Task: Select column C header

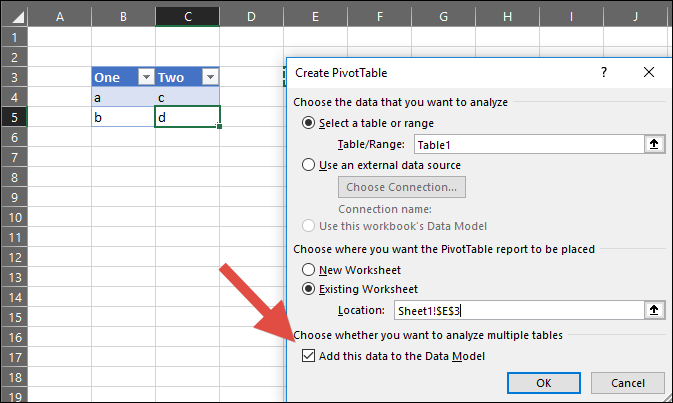Action: (188, 16)
